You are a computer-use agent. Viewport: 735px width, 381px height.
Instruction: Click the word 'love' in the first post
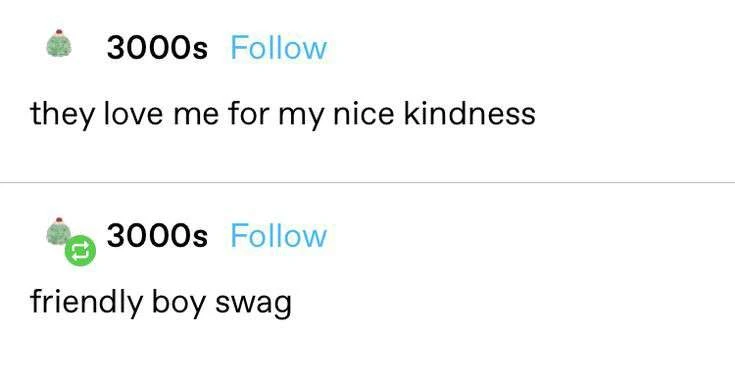coord(133,113)
